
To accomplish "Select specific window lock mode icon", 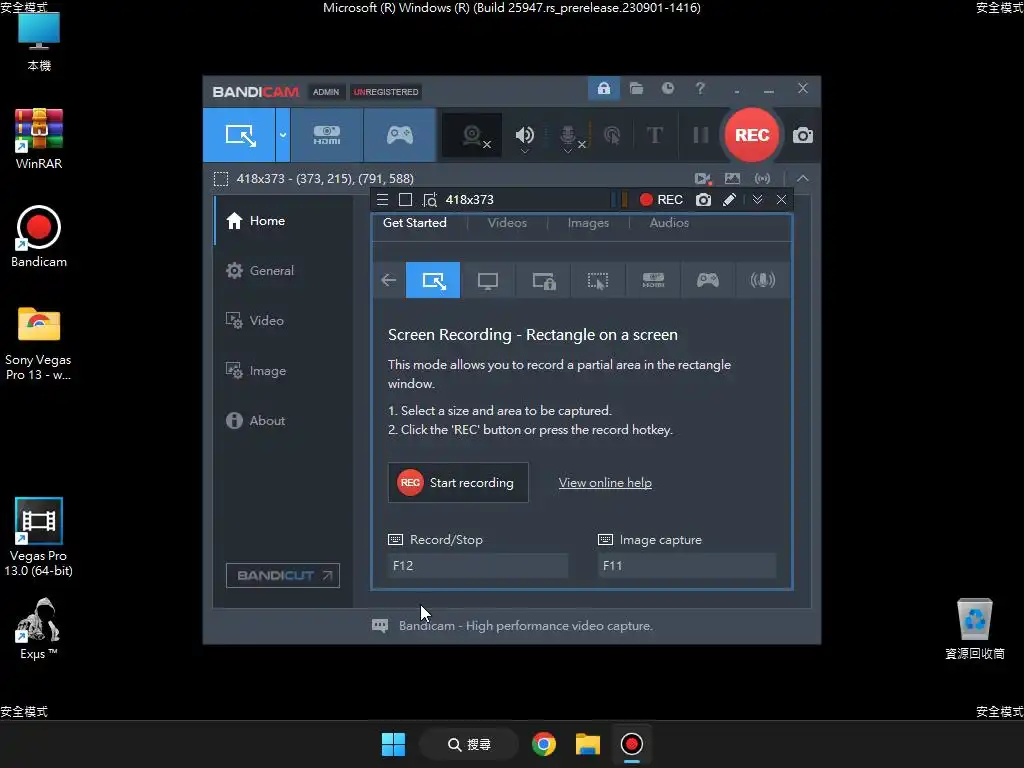I will pos(543,280).
